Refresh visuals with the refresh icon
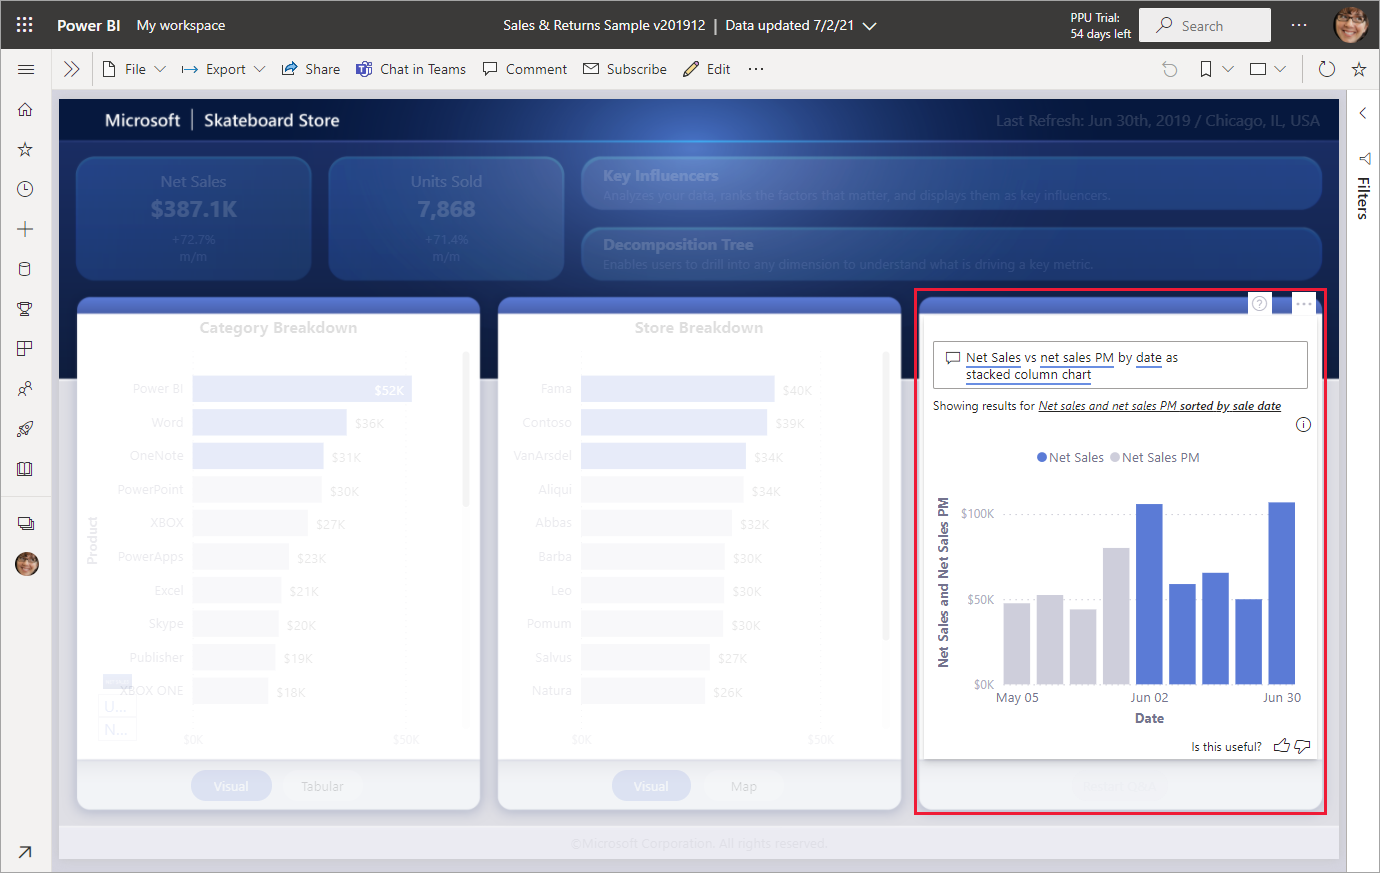The height and width of the screenshot is (873, 1380). 1327,69
